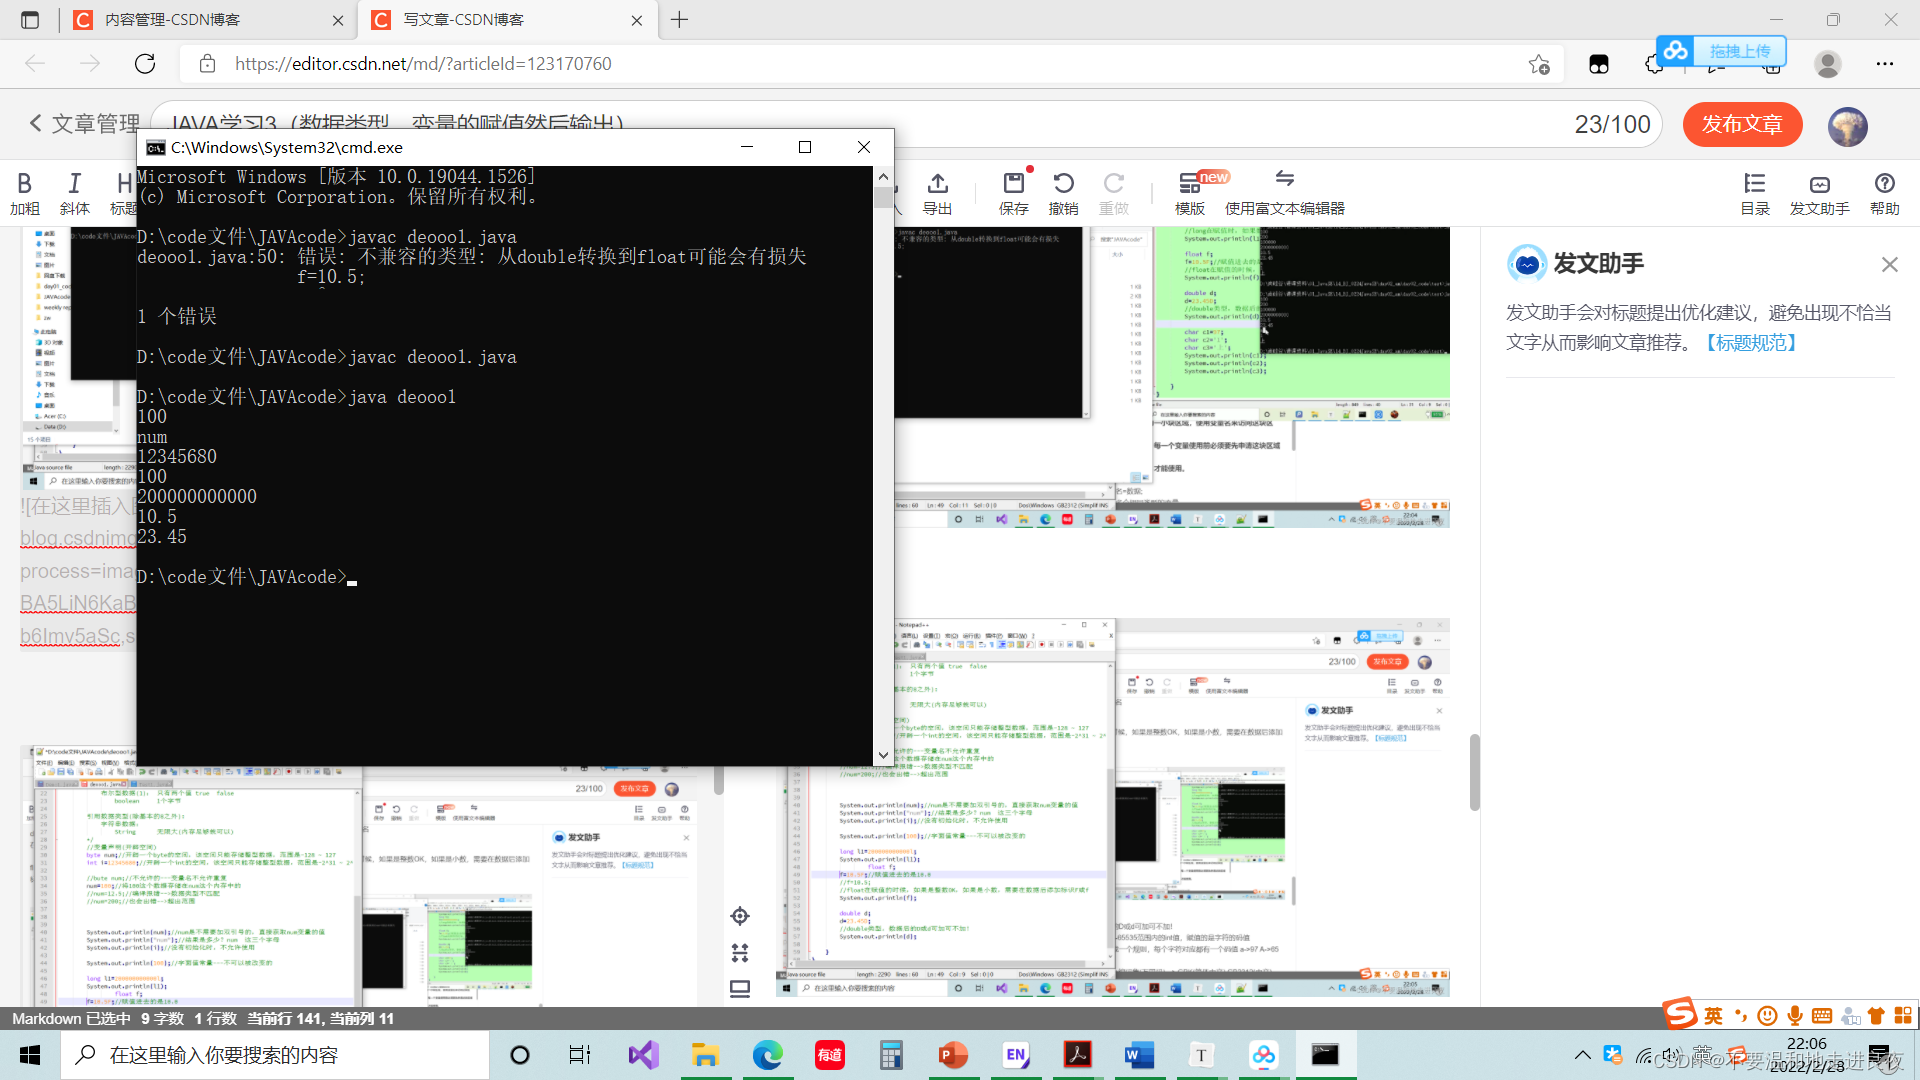1920x1080 pixels.
Task: Click the Sogou emoji smiley icon
Action: [x=1767, y=1016]
